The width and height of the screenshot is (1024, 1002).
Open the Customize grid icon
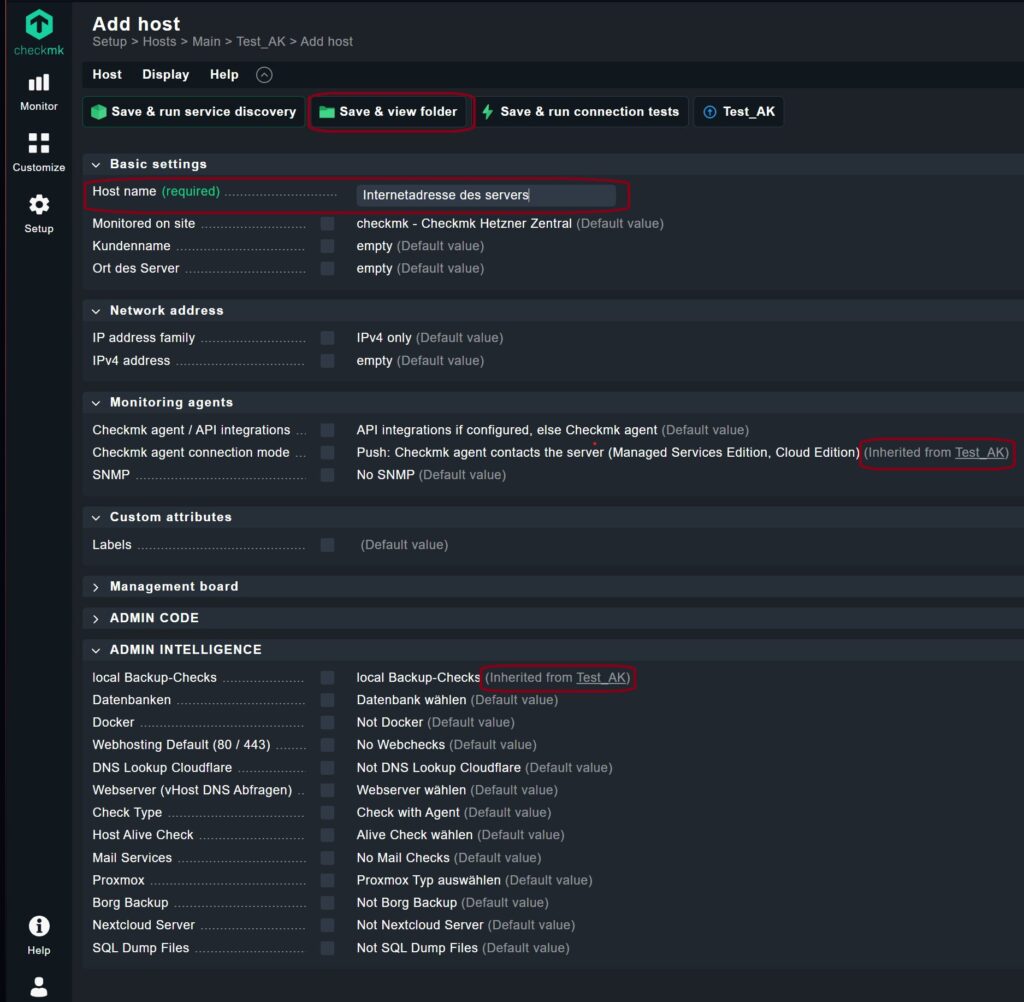39,143
